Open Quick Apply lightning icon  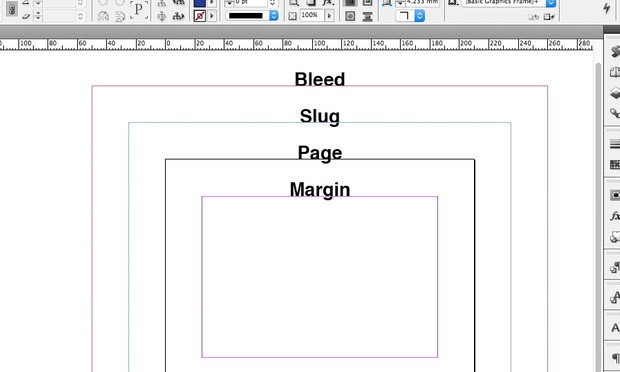(x=606, y=8)
